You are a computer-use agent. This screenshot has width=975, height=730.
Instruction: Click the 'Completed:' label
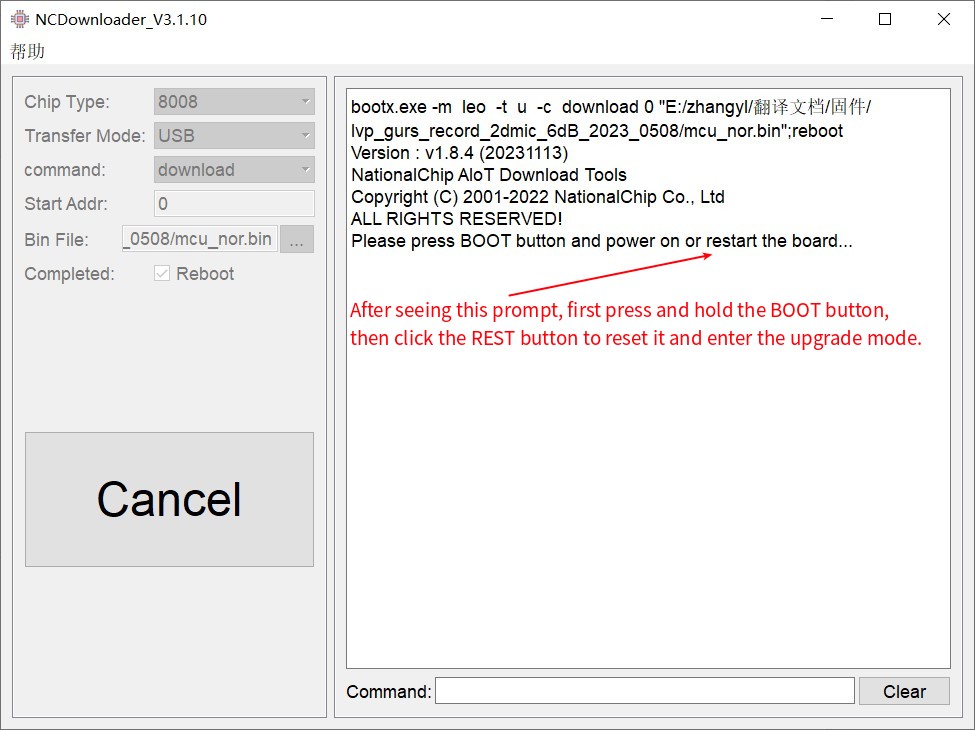click(69, 274)
